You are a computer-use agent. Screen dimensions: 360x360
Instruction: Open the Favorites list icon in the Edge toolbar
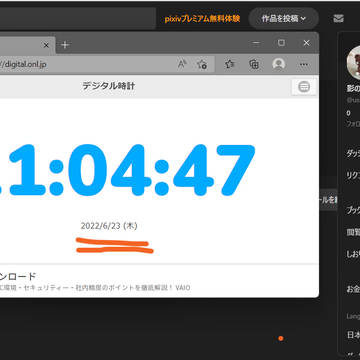point(229,64)
